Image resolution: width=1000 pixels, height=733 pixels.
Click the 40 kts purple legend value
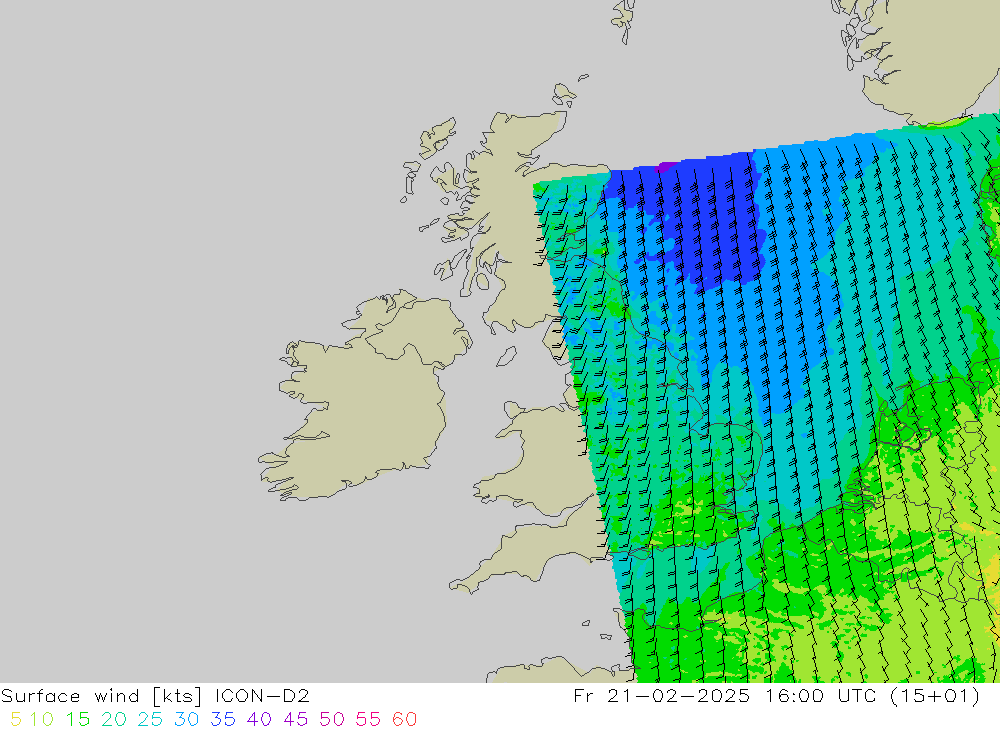point(260,719)
